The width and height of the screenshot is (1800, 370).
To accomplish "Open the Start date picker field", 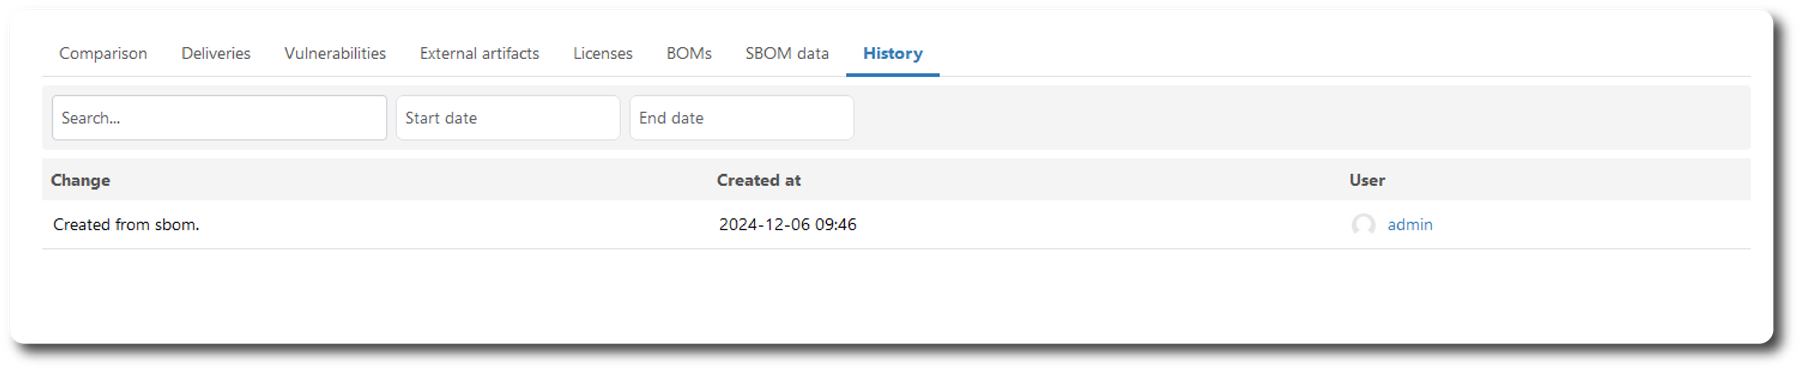I will click(508, 118).
